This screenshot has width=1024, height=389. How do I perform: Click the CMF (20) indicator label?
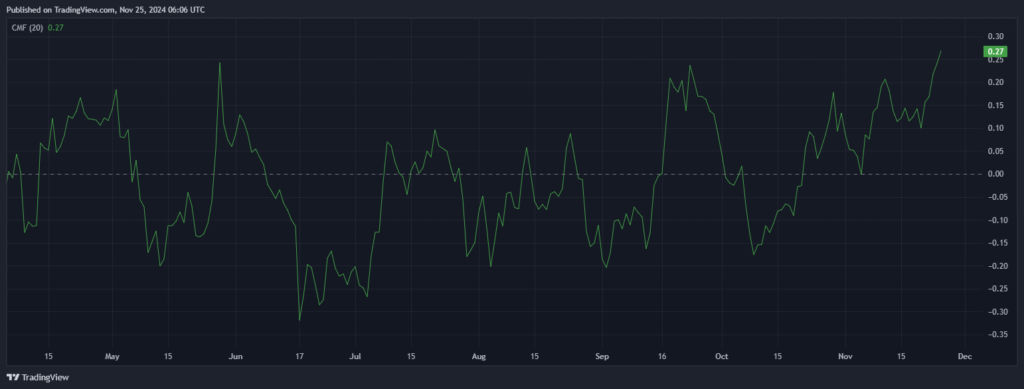coord(27,28)
